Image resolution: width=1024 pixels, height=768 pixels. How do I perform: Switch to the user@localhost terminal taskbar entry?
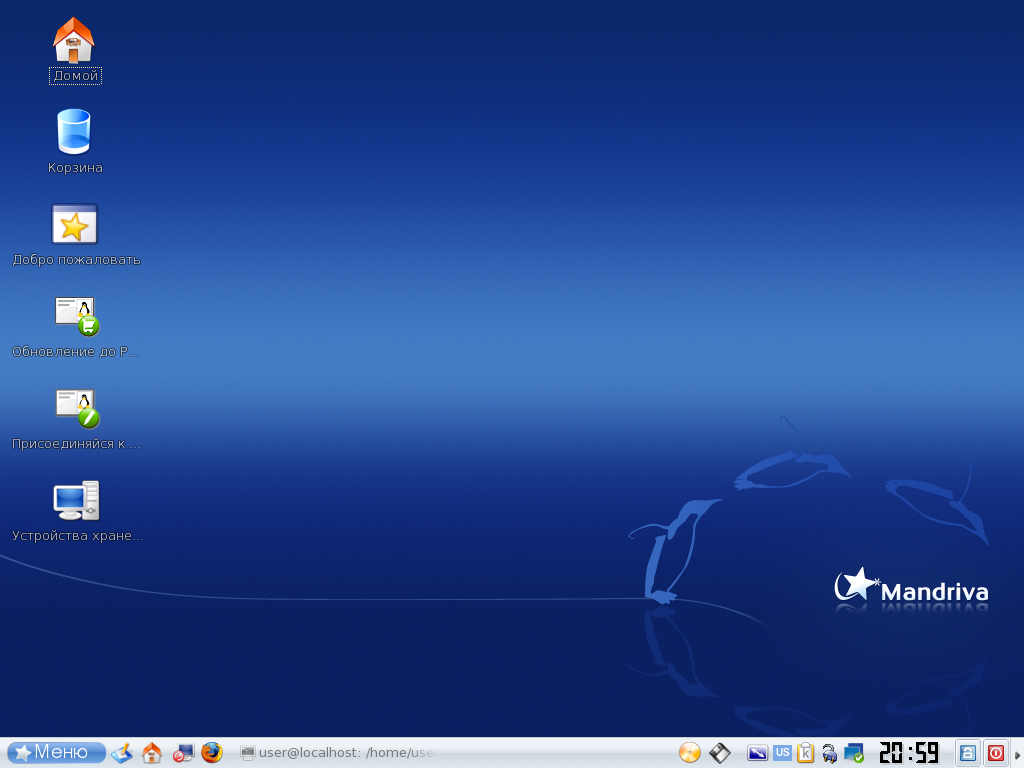[337, 753]
